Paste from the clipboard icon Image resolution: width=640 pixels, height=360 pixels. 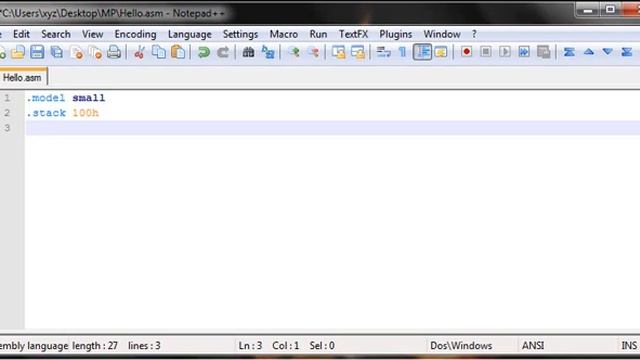(178, 52)
